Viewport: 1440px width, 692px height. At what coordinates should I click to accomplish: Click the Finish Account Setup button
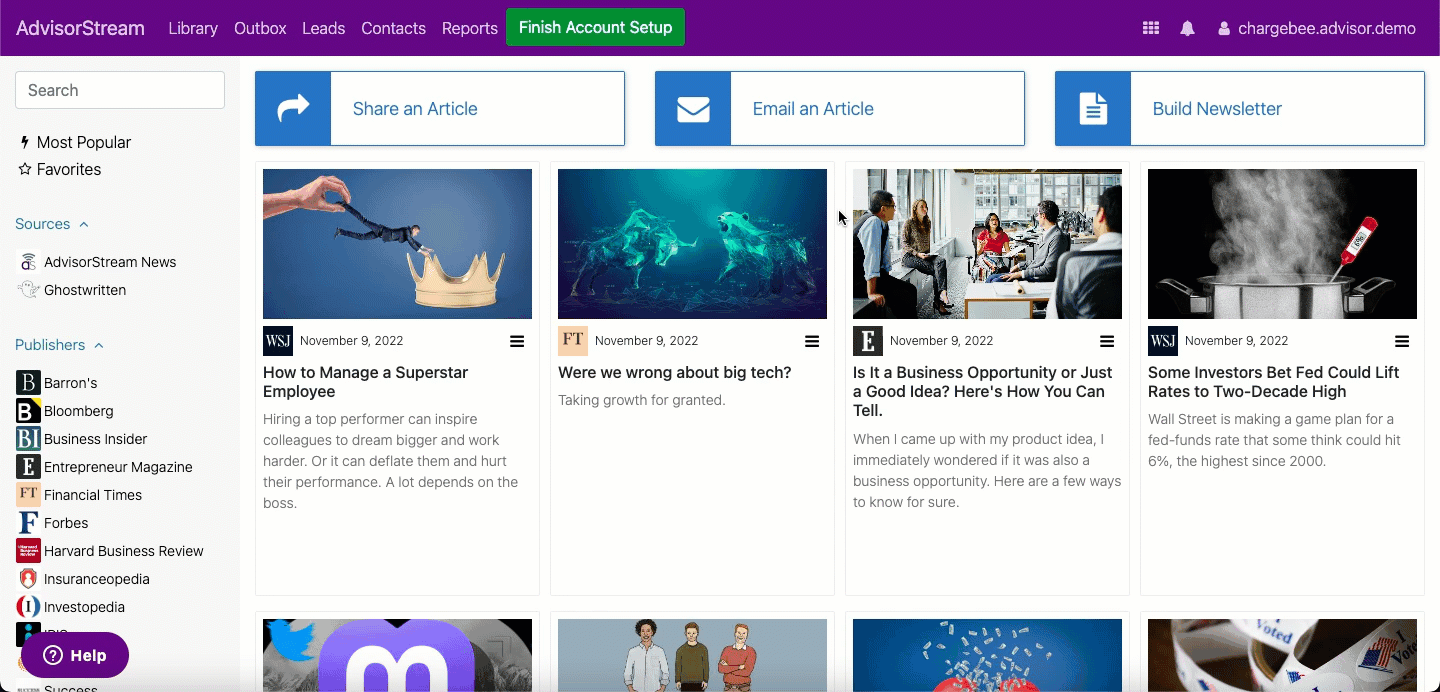[x=595, y=27]
